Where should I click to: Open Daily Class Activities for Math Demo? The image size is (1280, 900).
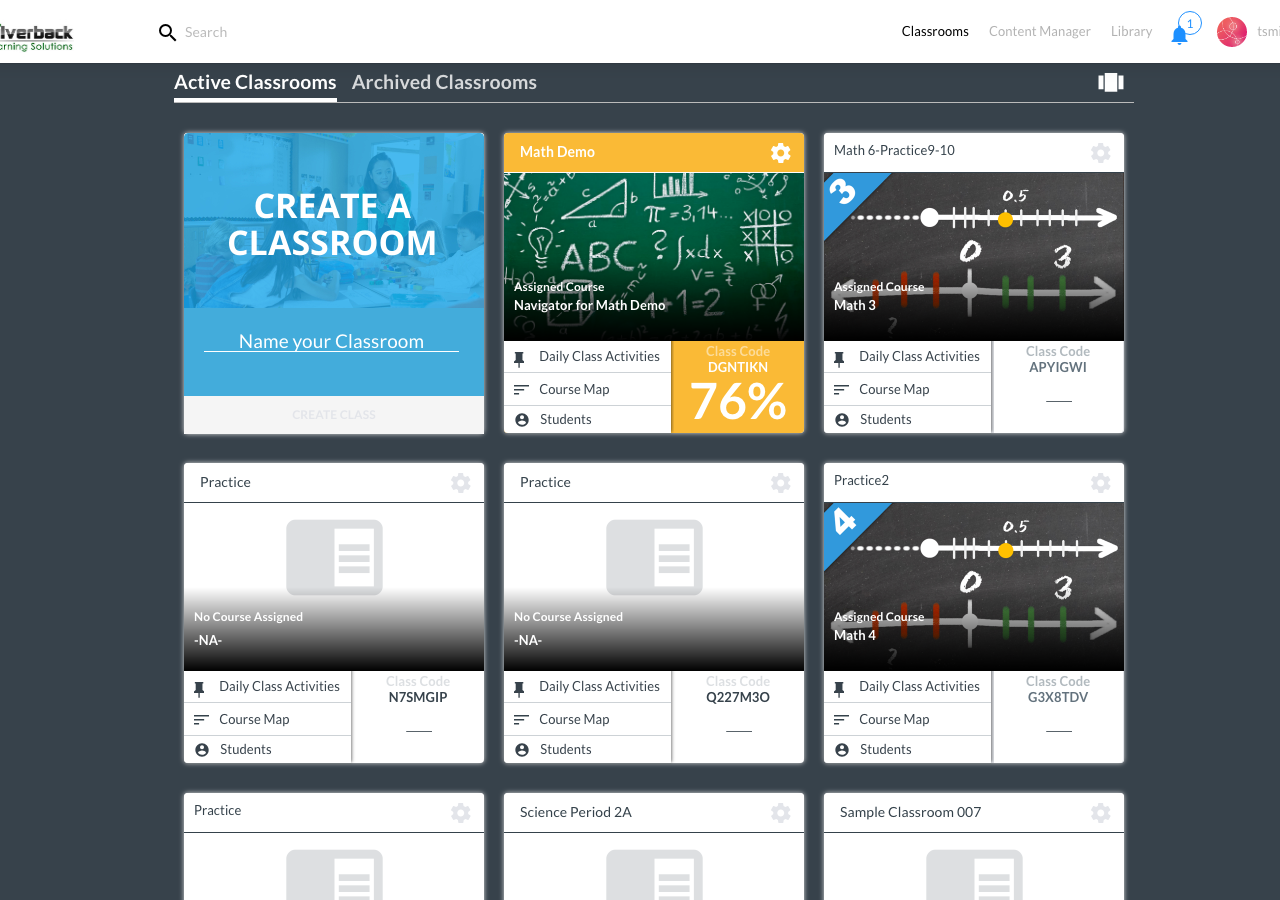(x=598, y=357)
